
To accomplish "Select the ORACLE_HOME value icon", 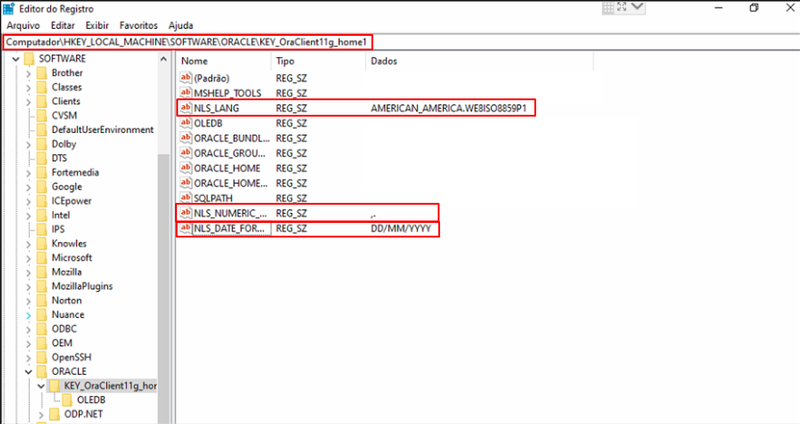I will (186, 168).
